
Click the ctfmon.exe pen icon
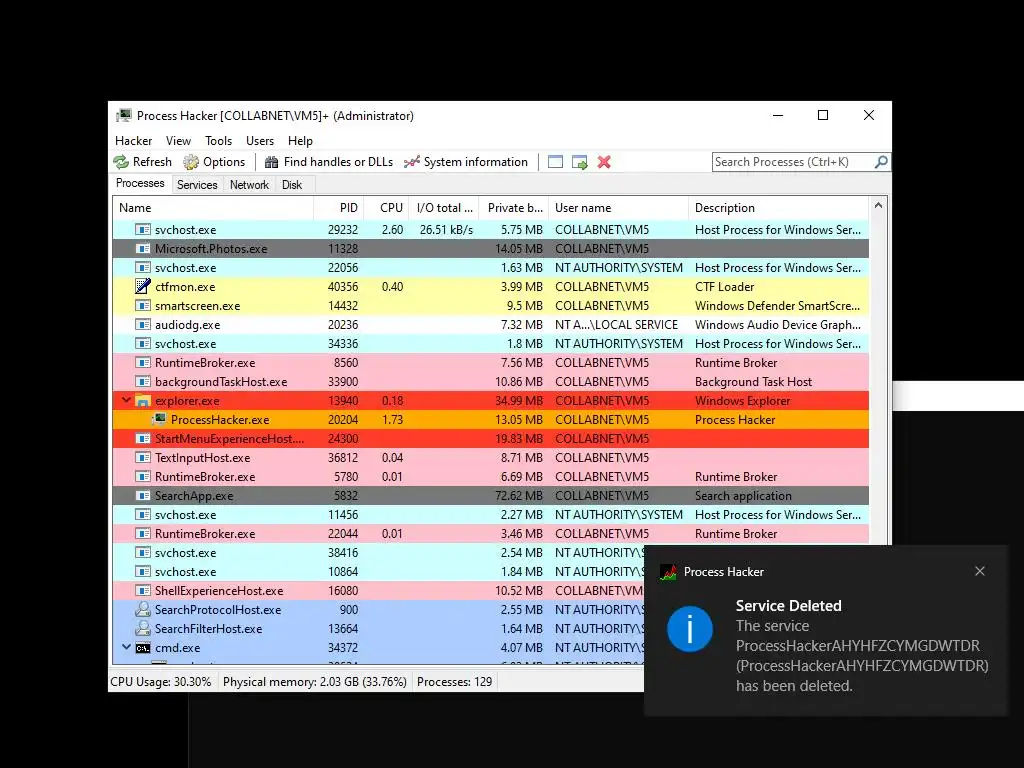[143, 286]
